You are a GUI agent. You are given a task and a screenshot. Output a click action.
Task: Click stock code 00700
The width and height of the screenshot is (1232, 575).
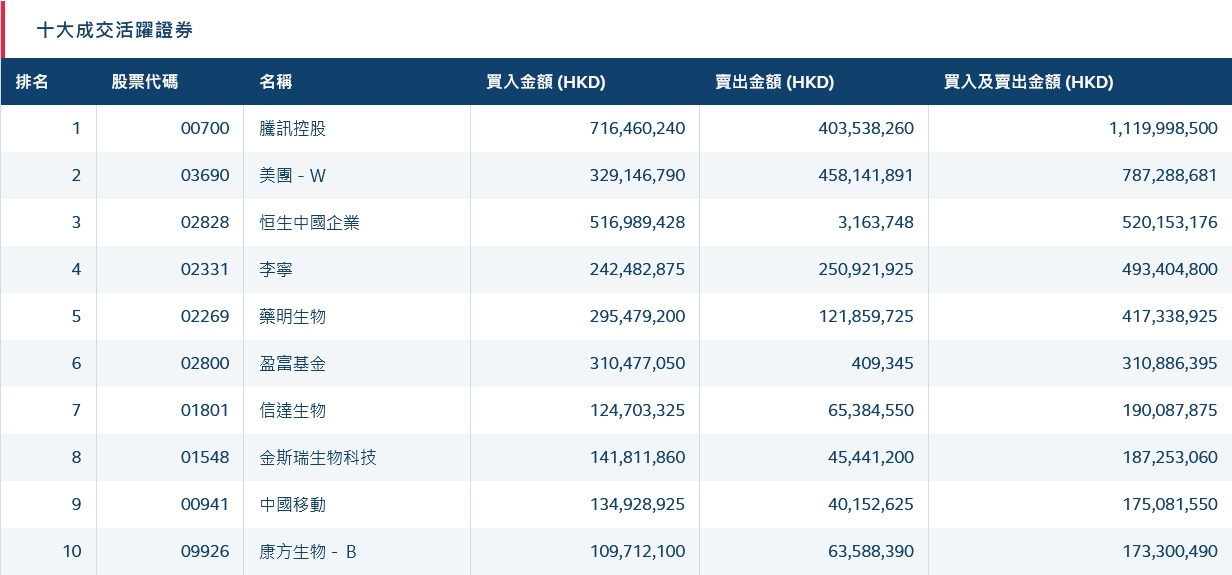(x=205, y=129)
